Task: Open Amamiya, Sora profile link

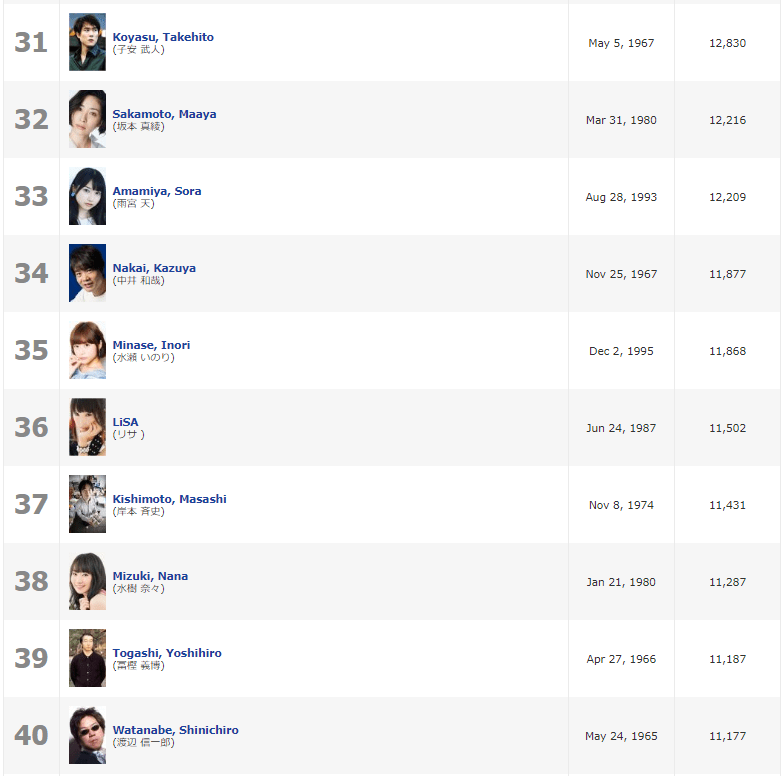Action: click(157, 191)
